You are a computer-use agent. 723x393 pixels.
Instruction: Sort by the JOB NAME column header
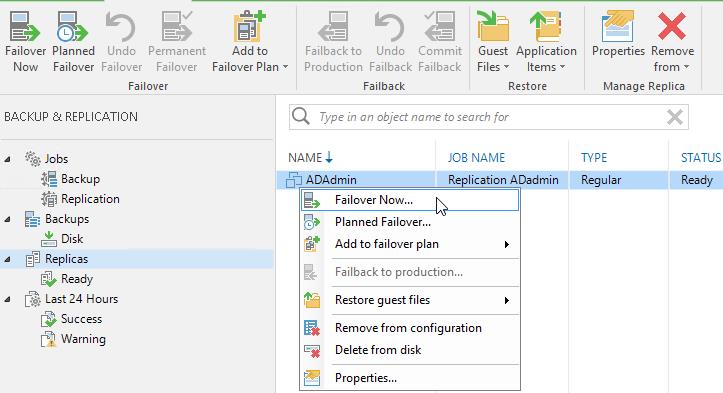pyautogui.click(x=476, y=158)
